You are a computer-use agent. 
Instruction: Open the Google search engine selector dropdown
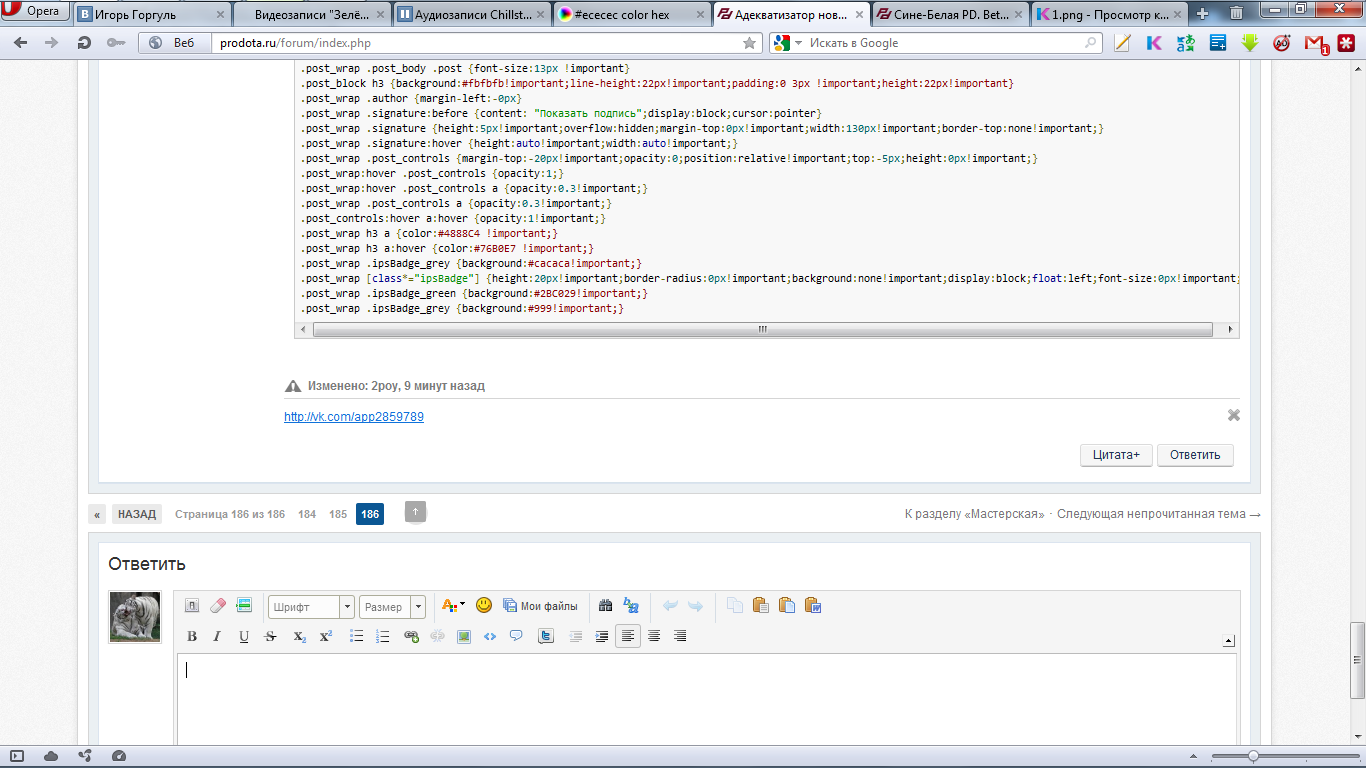tap(798, 43)
